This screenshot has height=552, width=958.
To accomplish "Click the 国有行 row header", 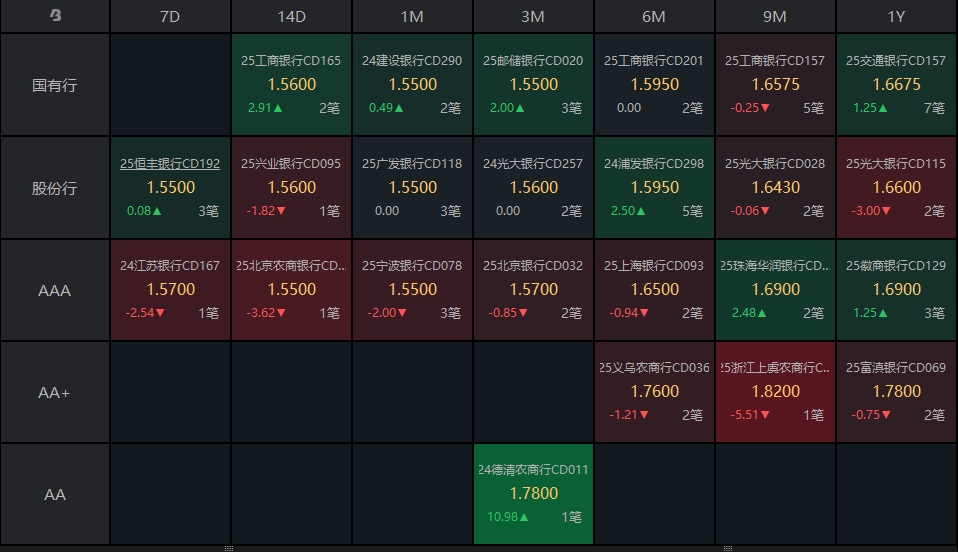I will [x=55, y=85].
